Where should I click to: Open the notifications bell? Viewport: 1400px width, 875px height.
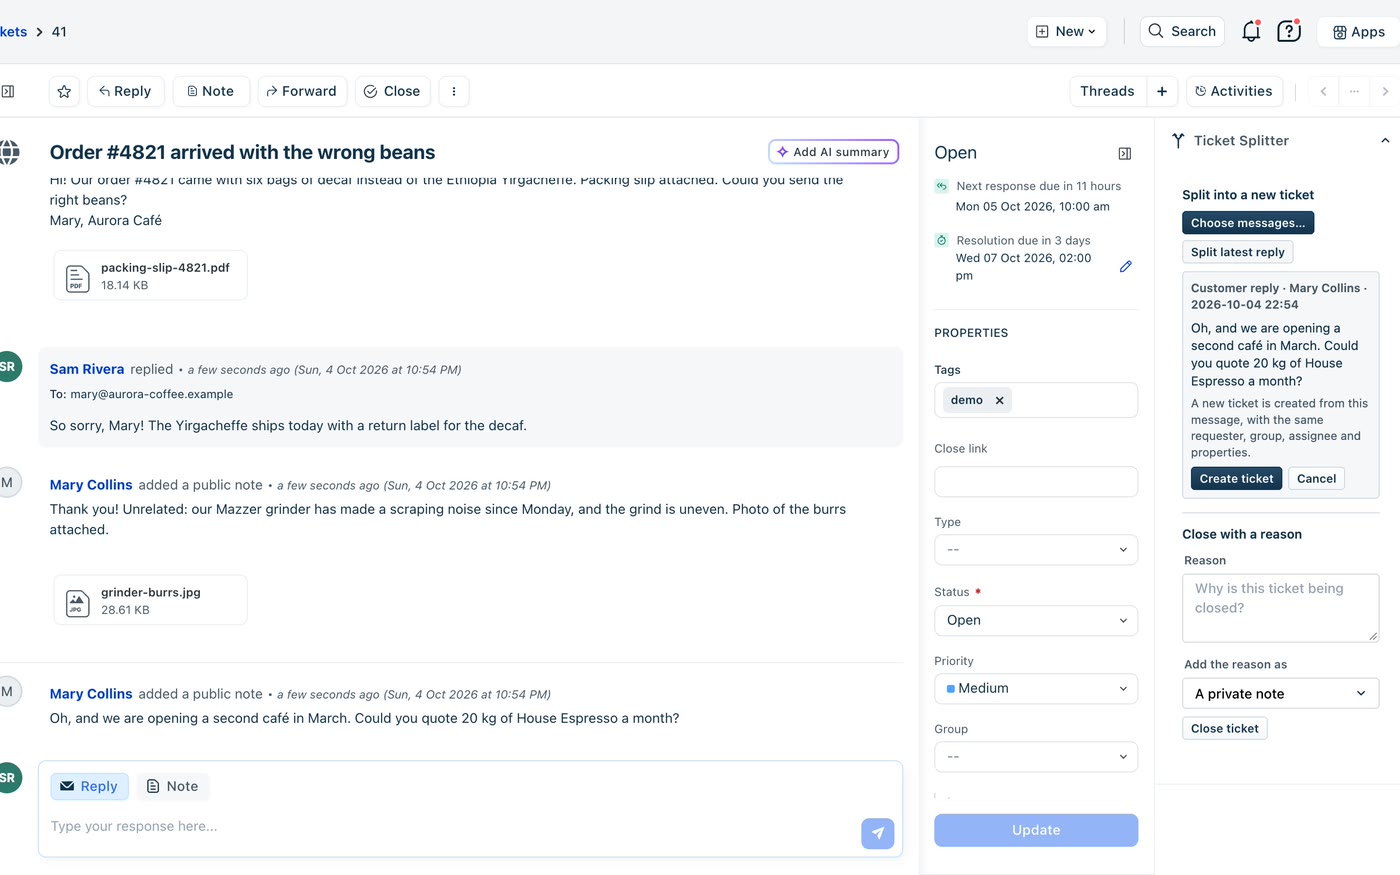click(x=1251, y=31)
